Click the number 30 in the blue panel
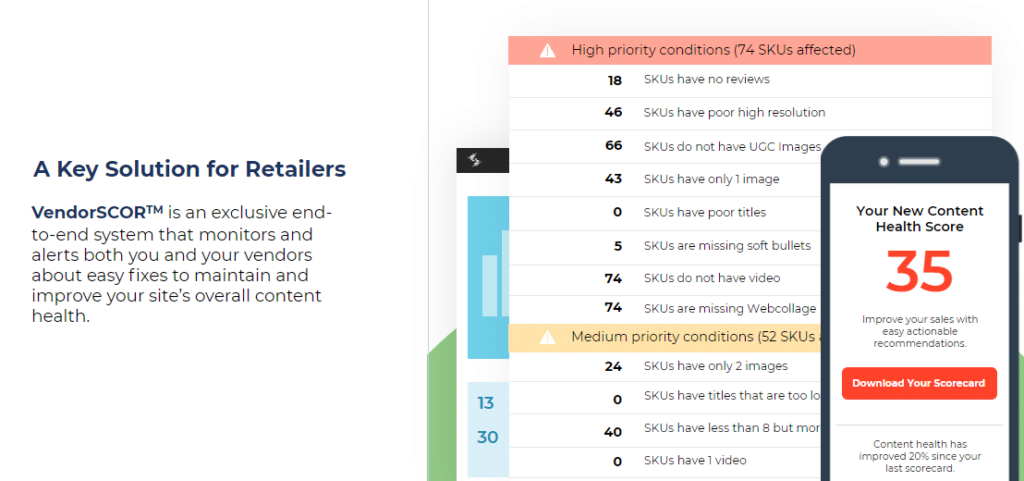This screenshot has height=481, width=1024. coord(487,437)
